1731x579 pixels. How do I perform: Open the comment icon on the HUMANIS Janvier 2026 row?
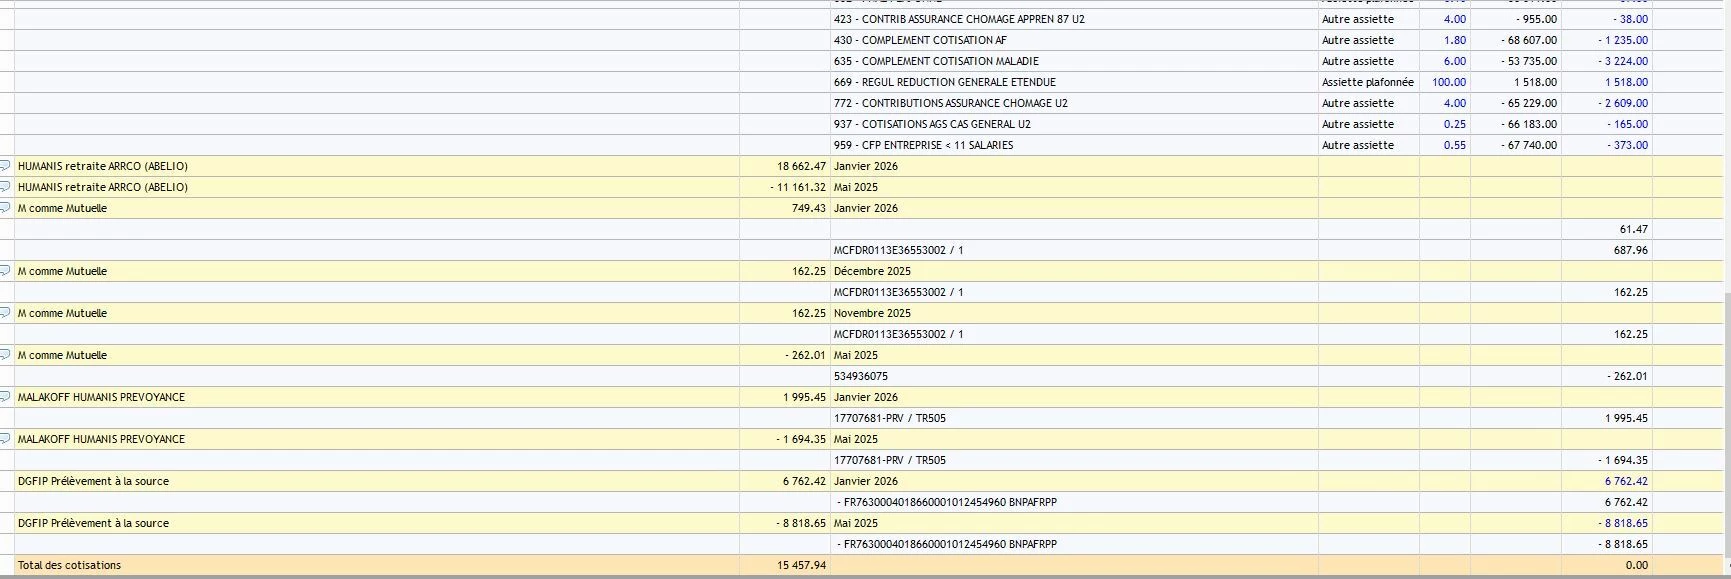pos(5,166)
